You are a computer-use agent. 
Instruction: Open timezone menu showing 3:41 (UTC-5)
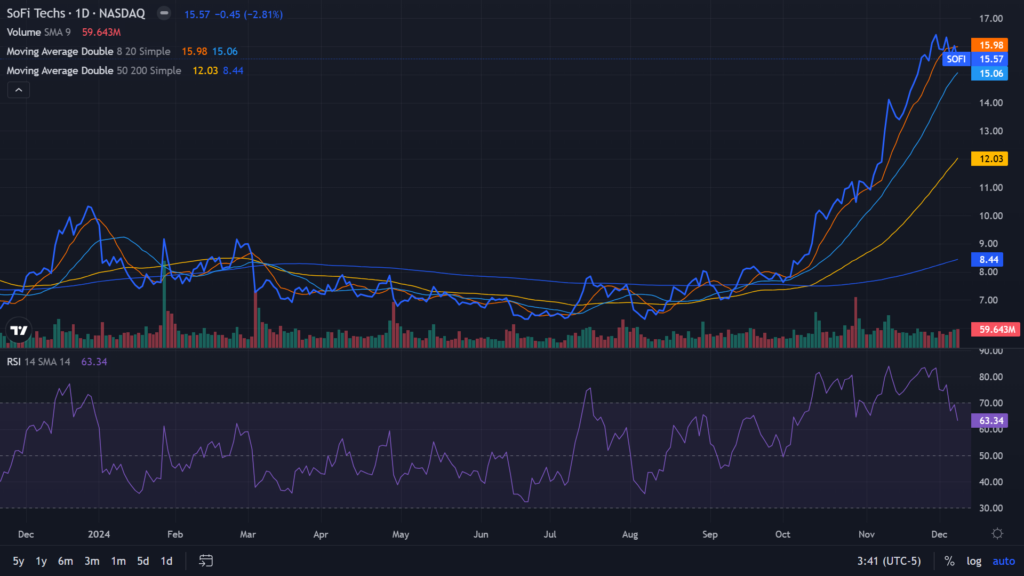pyautogui.click(x=890, y=561)
